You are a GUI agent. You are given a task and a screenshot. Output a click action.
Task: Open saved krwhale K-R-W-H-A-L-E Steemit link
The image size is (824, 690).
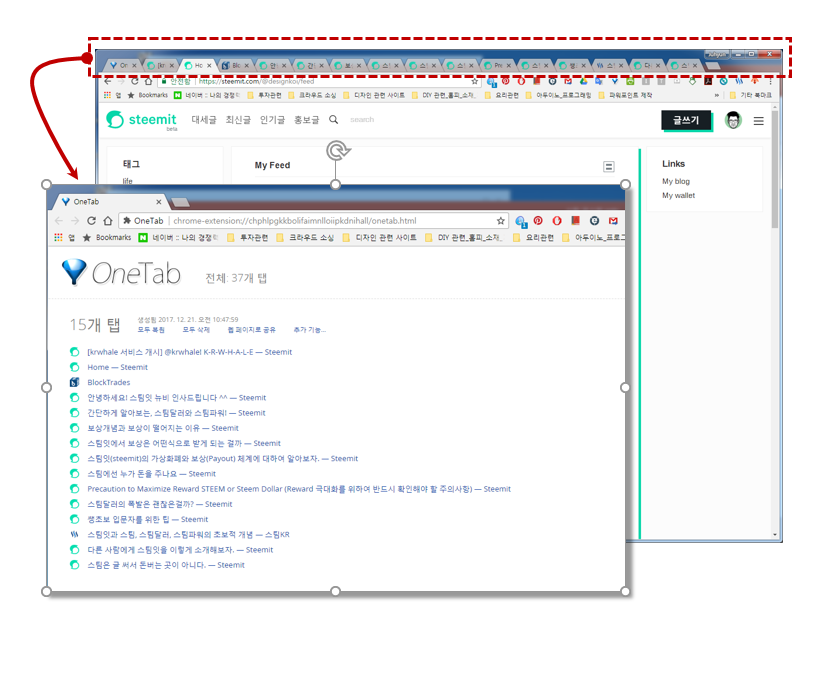189,352
